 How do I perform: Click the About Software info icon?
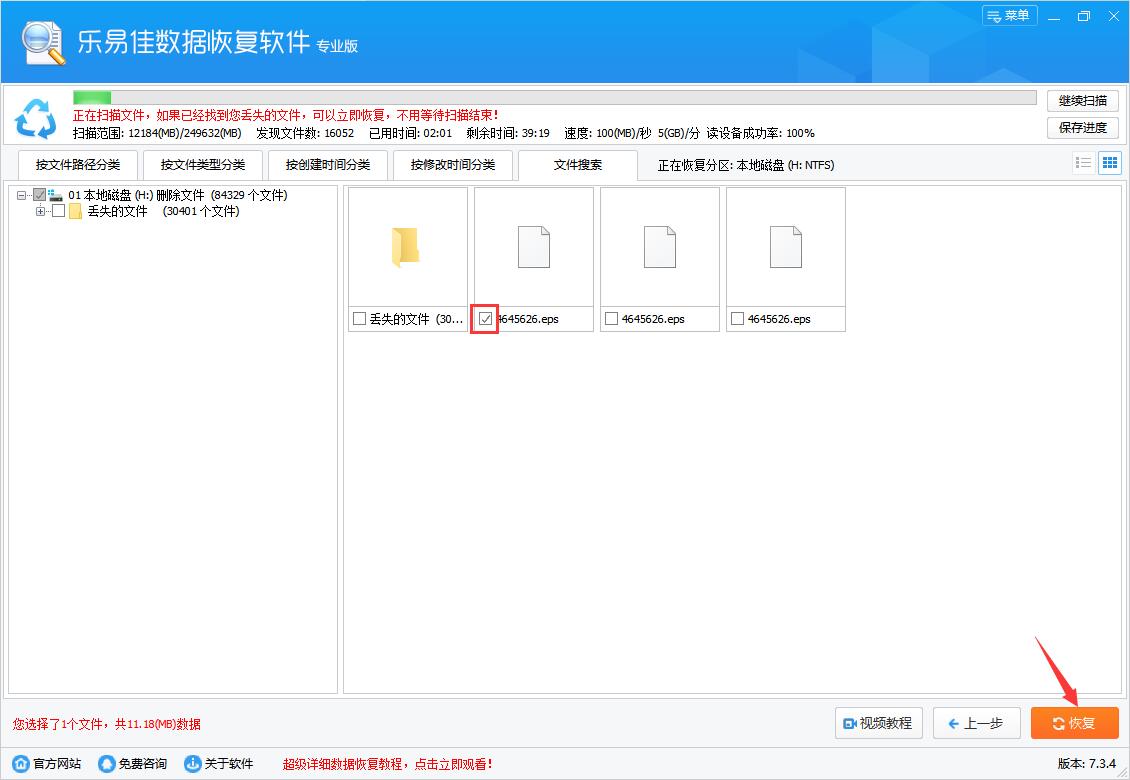pos(193,764)
